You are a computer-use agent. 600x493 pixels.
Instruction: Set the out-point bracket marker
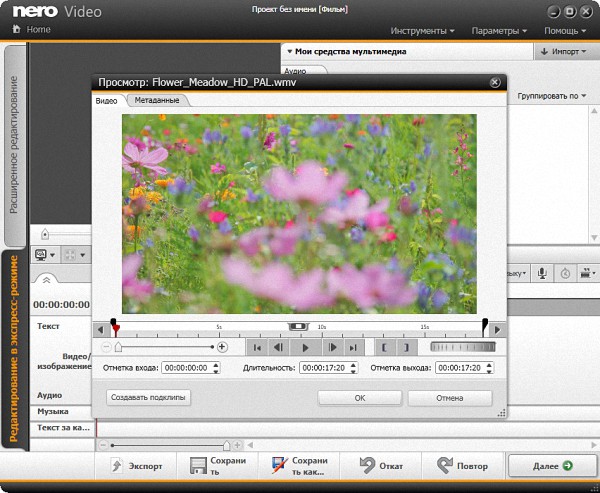[405, 347]
